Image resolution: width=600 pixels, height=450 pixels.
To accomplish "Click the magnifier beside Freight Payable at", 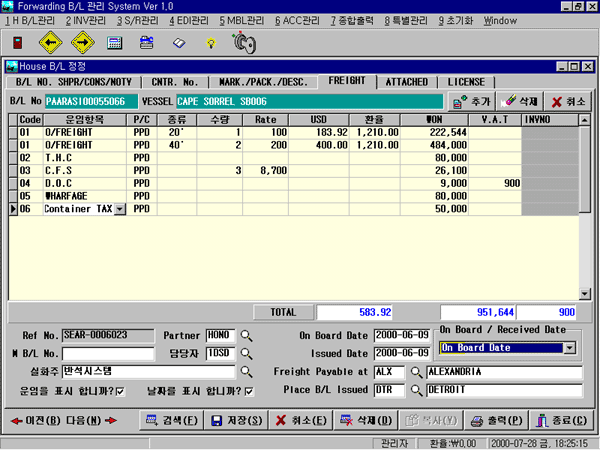I will 416,372.
